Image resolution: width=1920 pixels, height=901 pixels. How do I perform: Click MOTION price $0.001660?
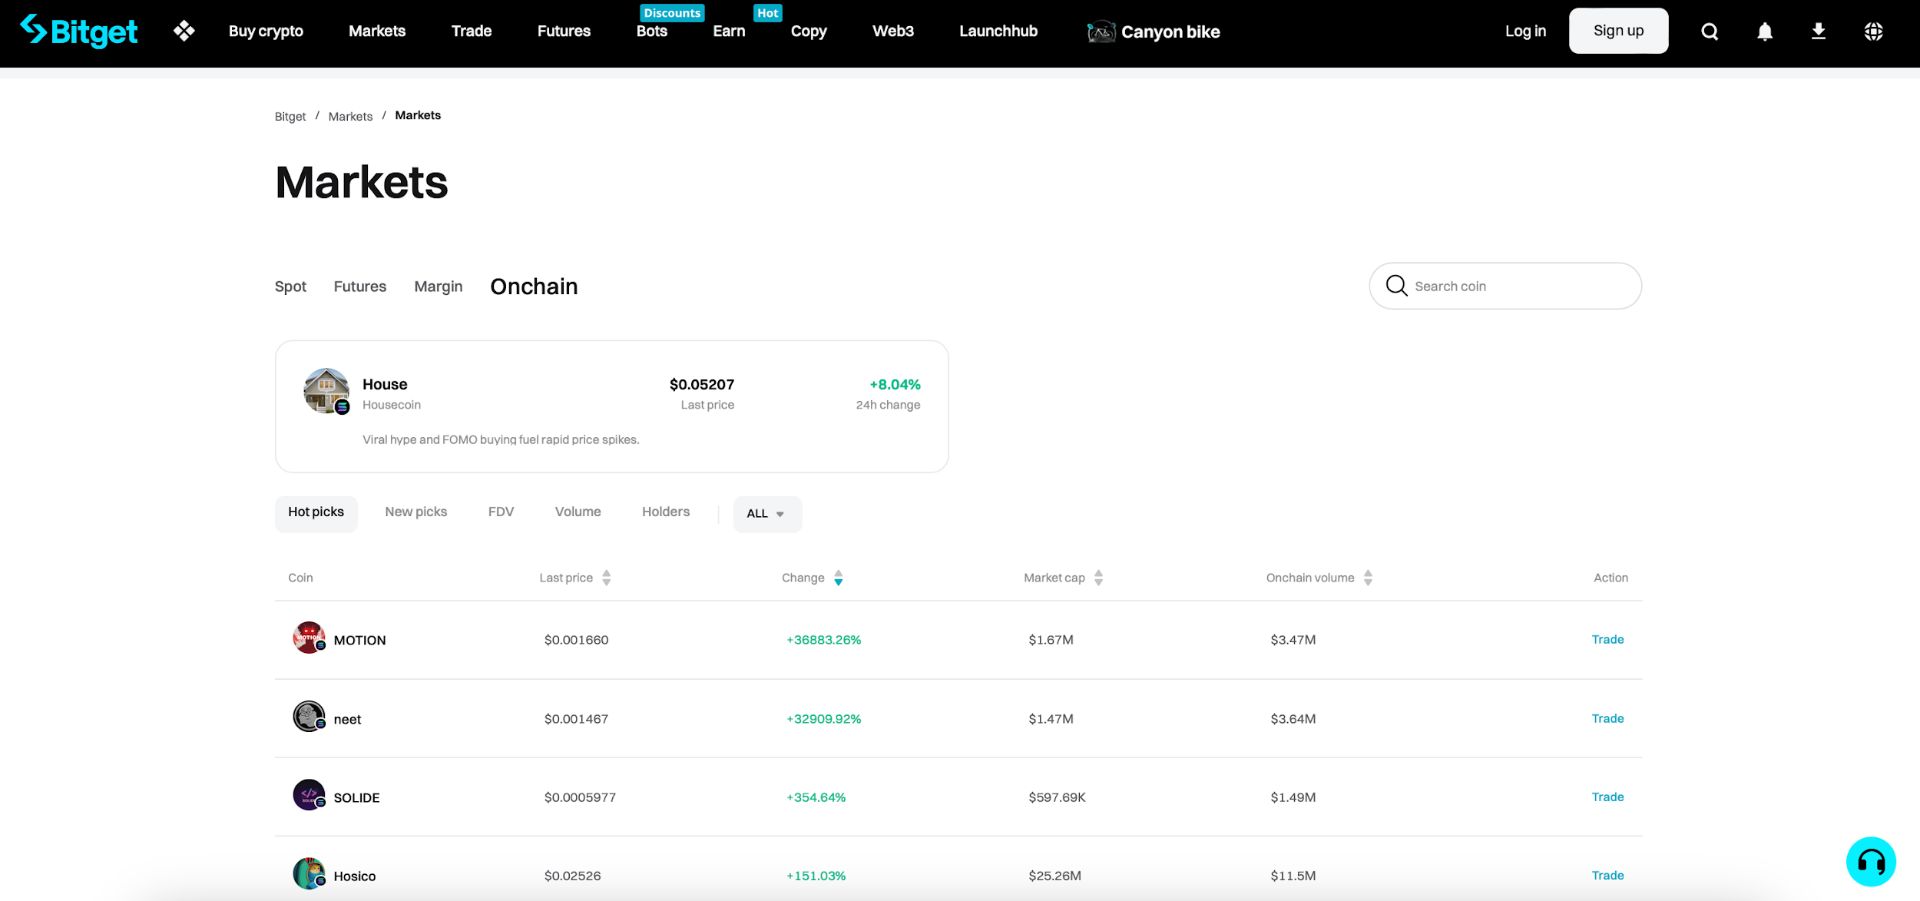(x=576, y=640)
